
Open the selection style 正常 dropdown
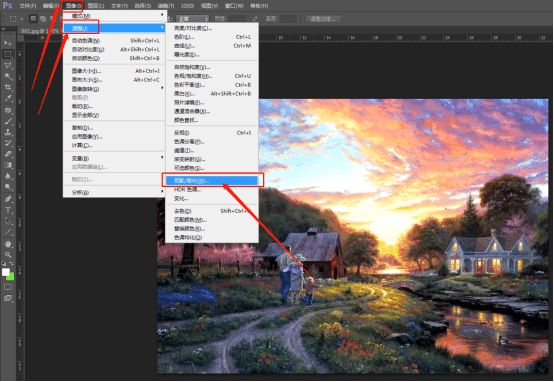pyautogui.click(x=193, y=19)
